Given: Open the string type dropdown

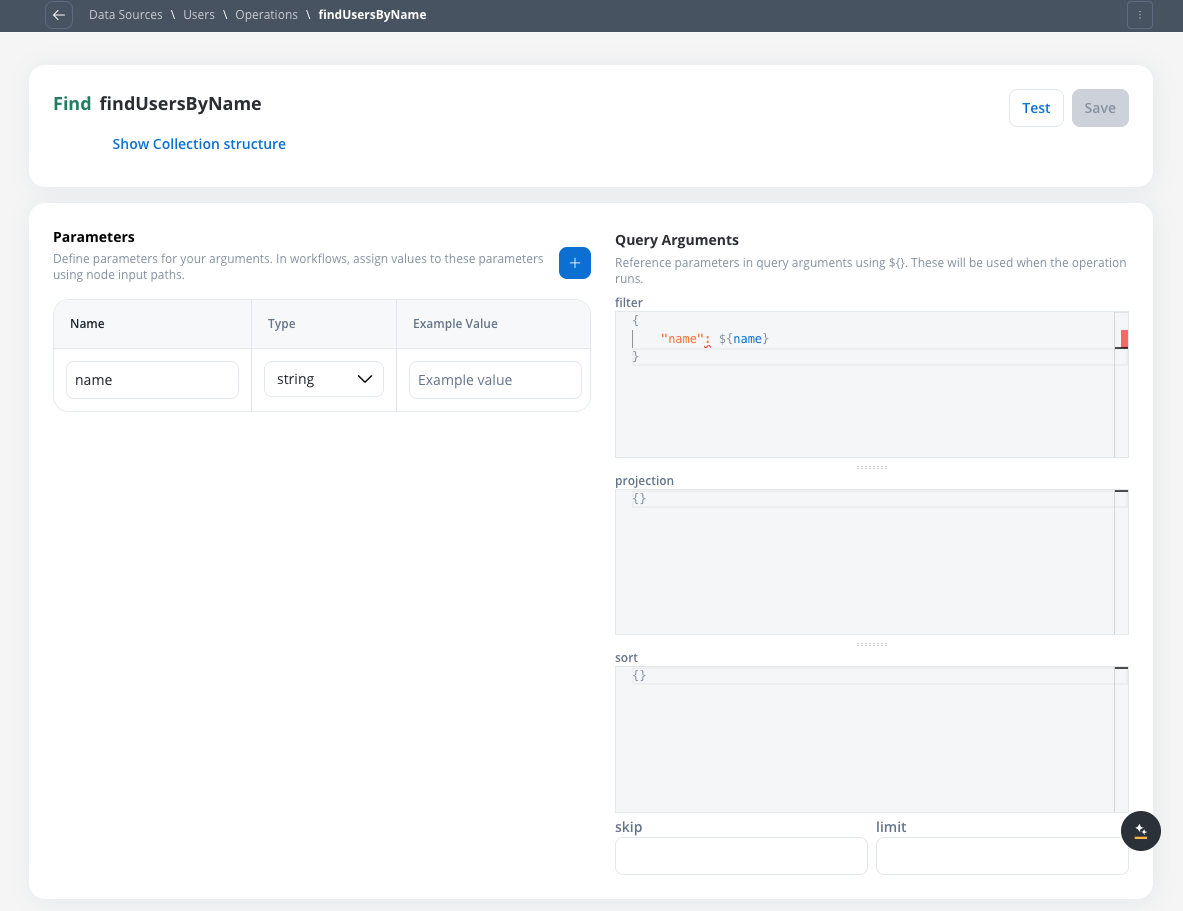Looking at the screenshot, I should (x=323, y=380).
